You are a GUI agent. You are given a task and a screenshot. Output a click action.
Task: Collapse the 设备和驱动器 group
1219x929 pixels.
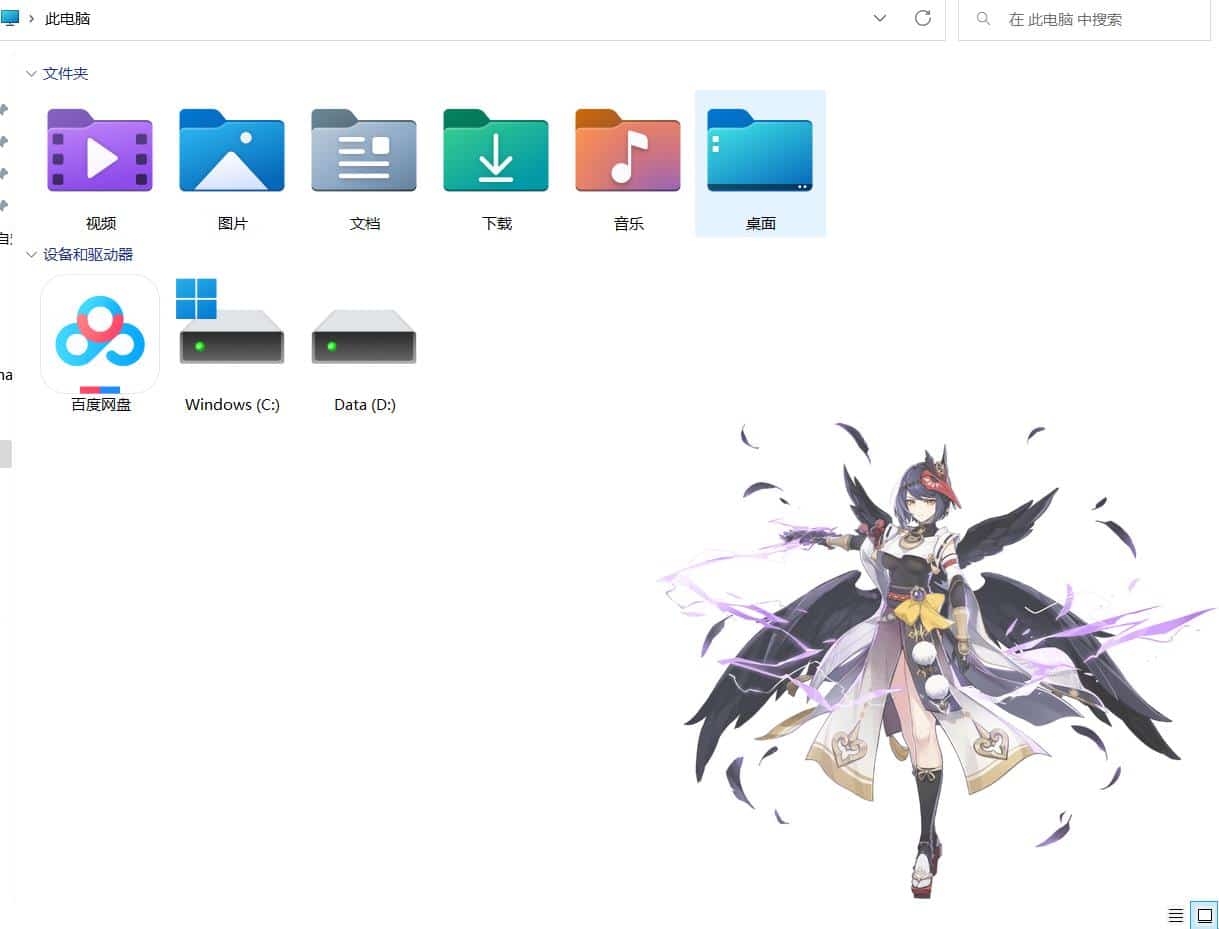coord(32,254)
